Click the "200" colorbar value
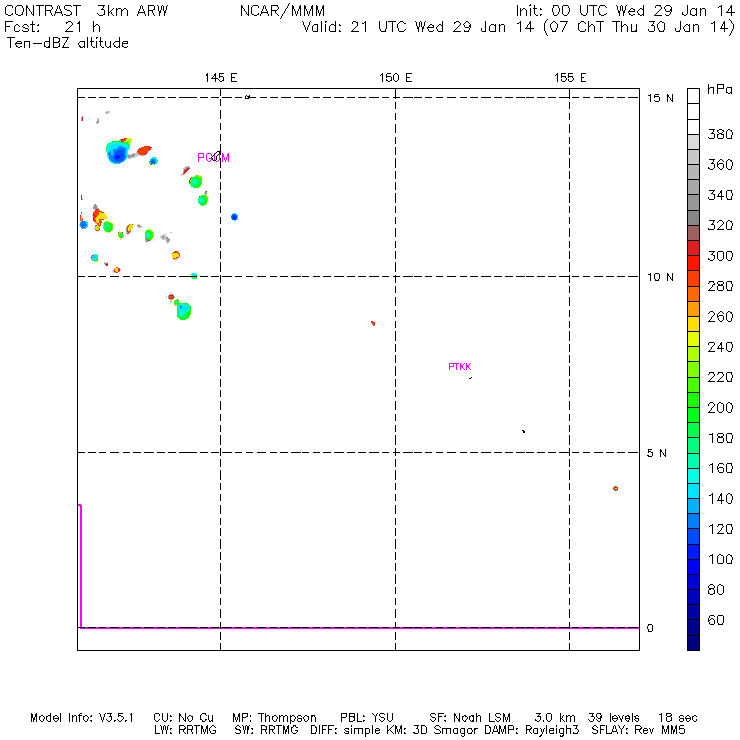 720,407
